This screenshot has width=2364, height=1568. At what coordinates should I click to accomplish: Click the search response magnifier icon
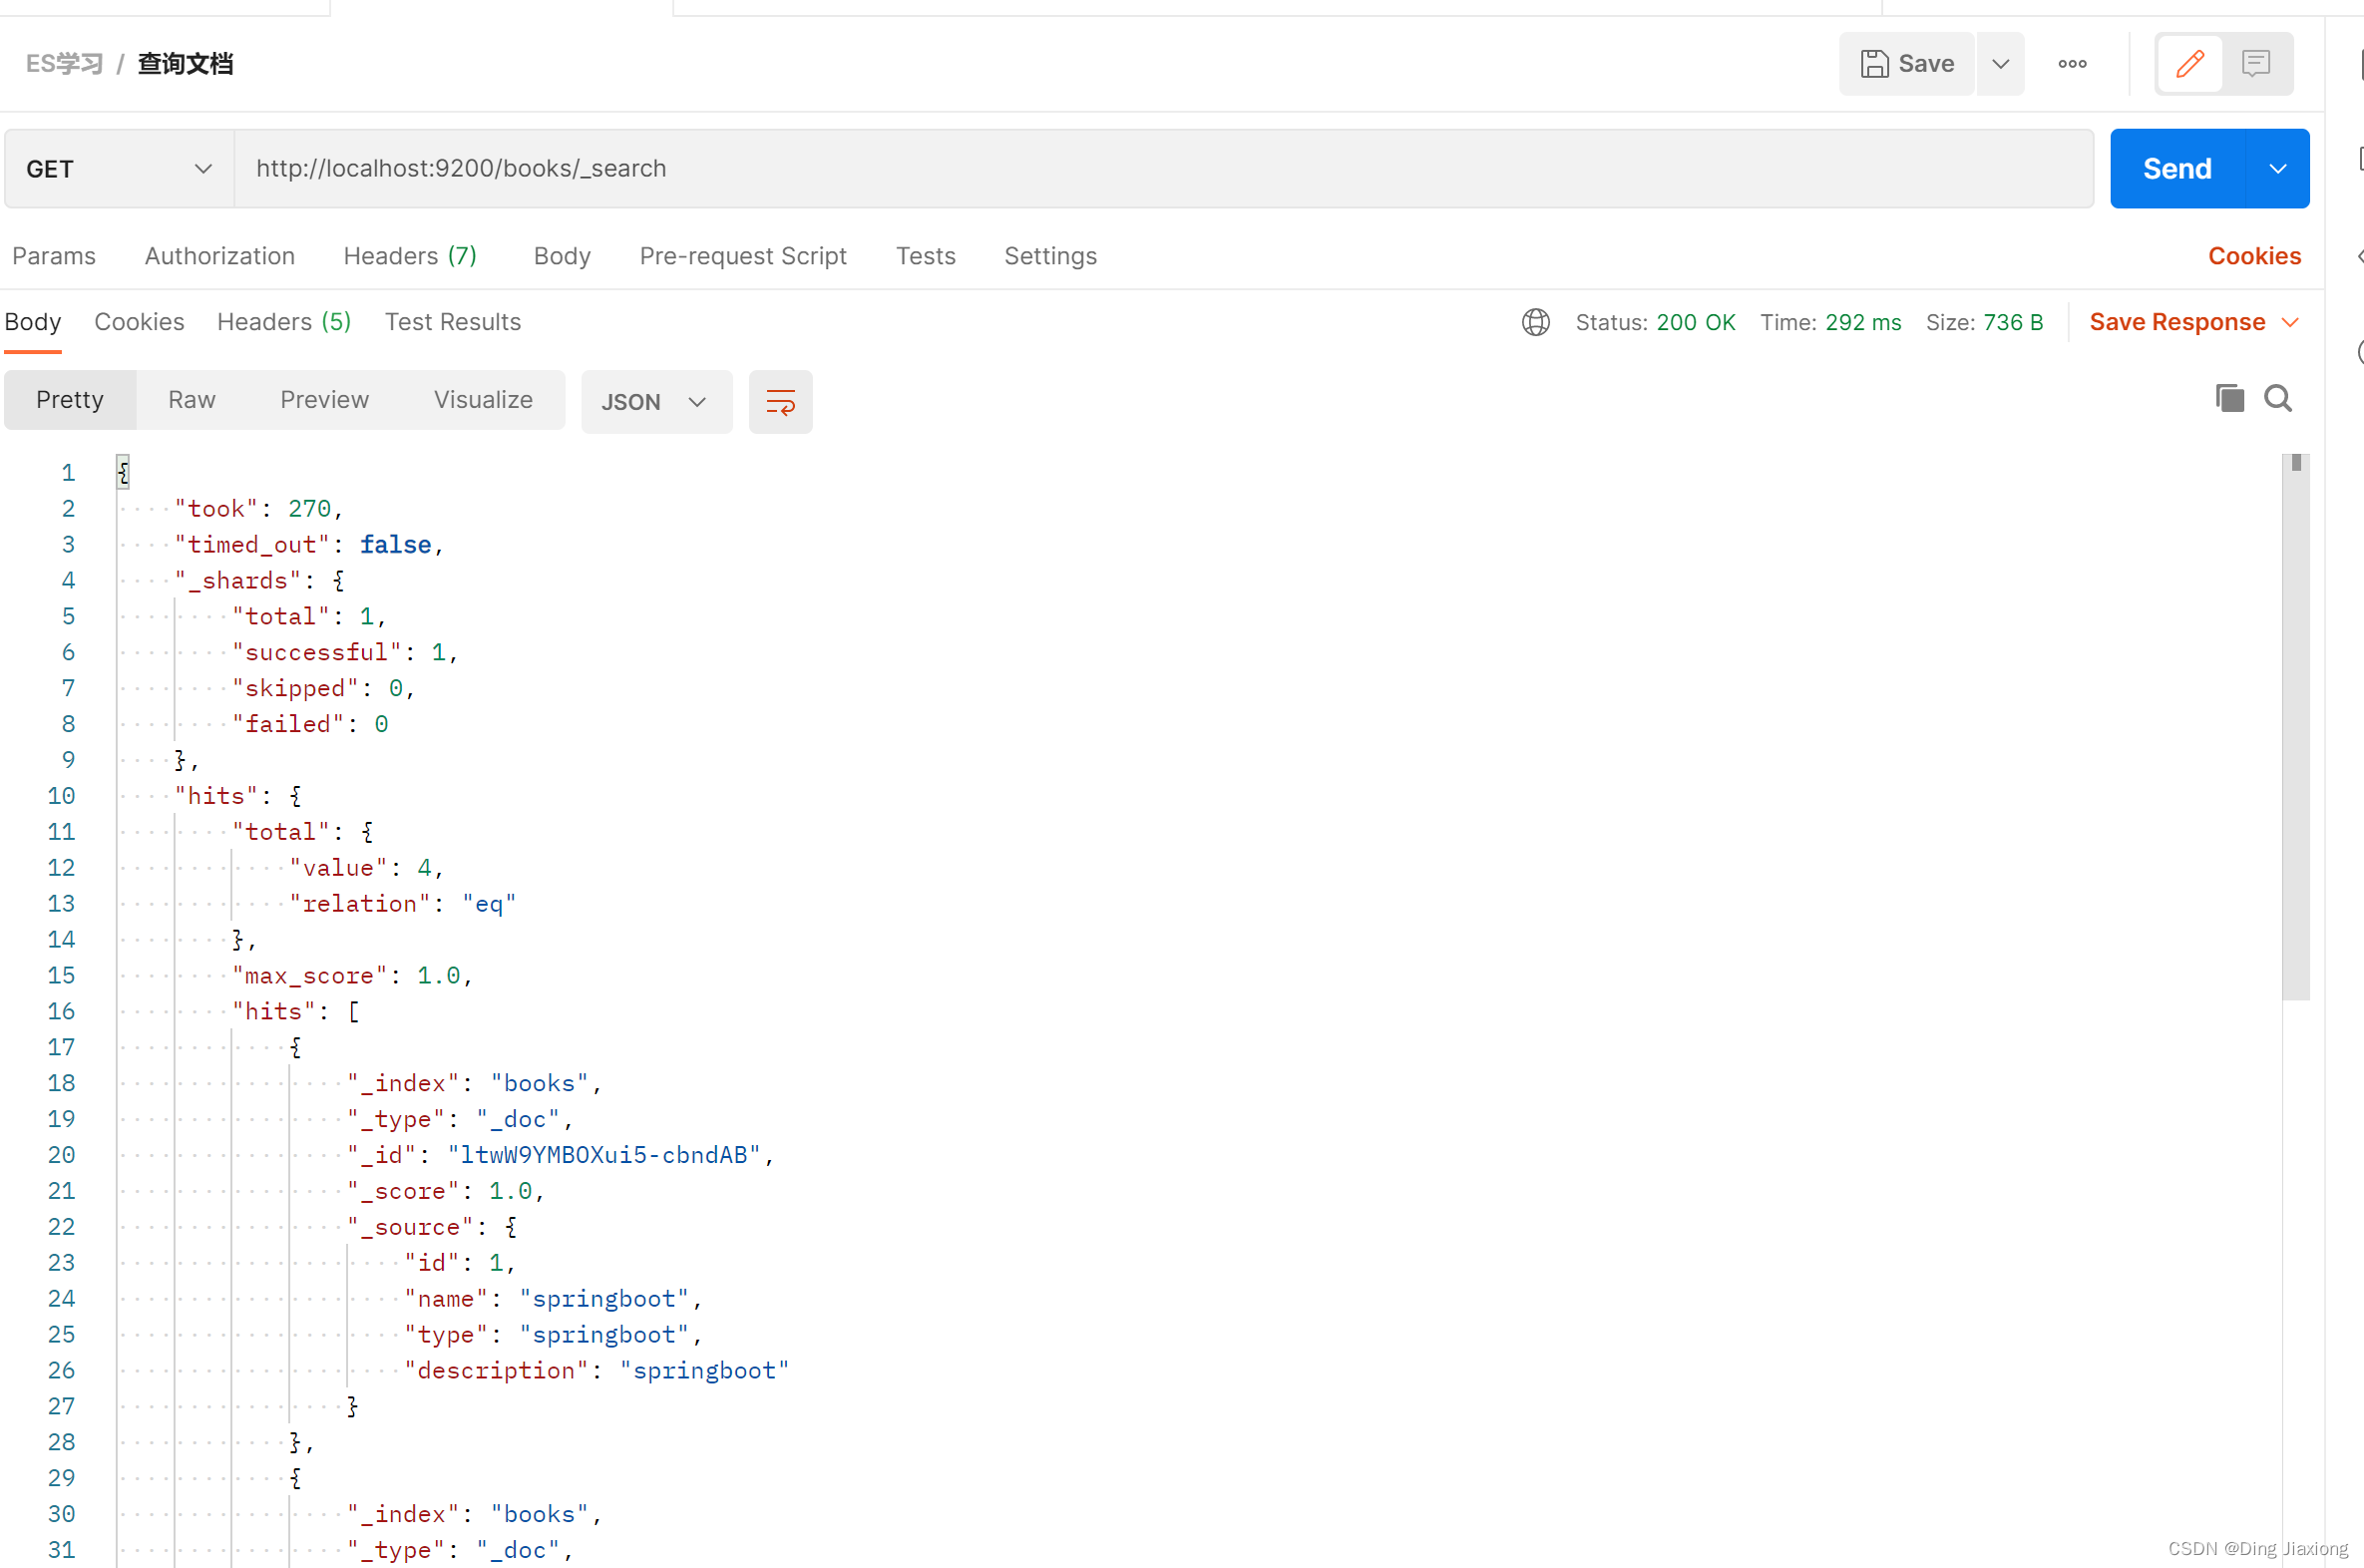click(x=2278, y=398)
